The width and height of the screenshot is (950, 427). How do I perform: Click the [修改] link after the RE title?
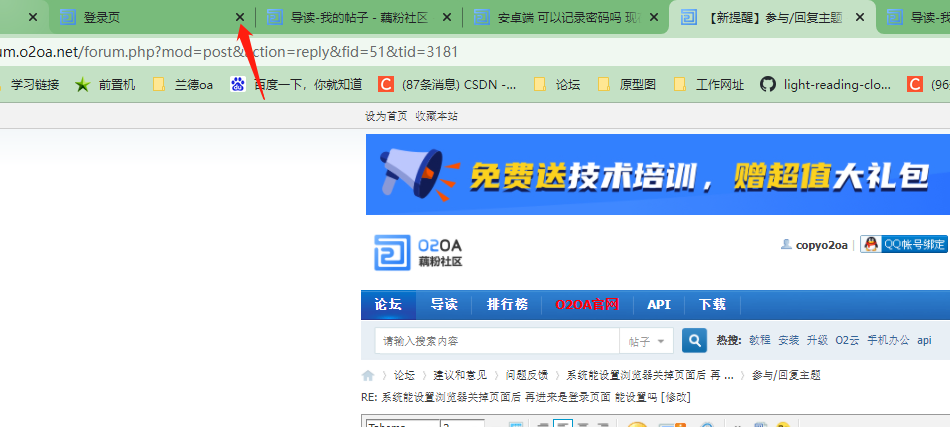point(676,397)
